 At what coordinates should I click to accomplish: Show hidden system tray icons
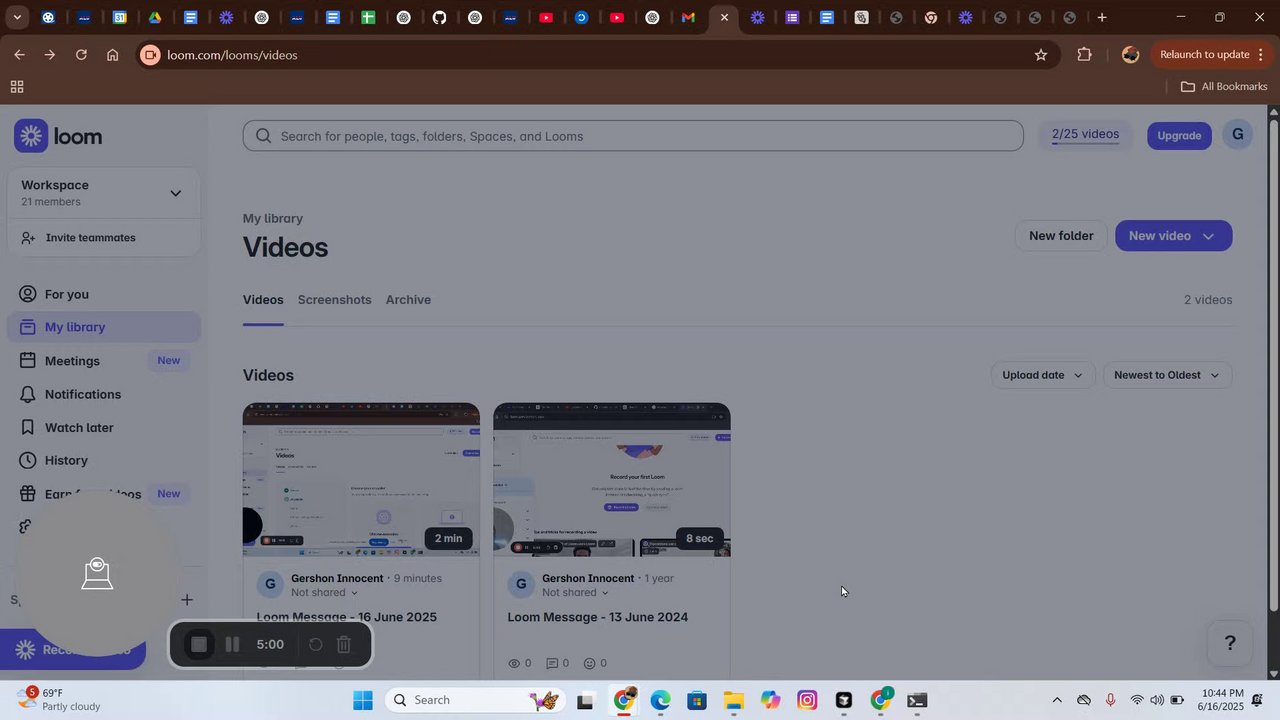pyautogui.click(x=1057, y=700)
